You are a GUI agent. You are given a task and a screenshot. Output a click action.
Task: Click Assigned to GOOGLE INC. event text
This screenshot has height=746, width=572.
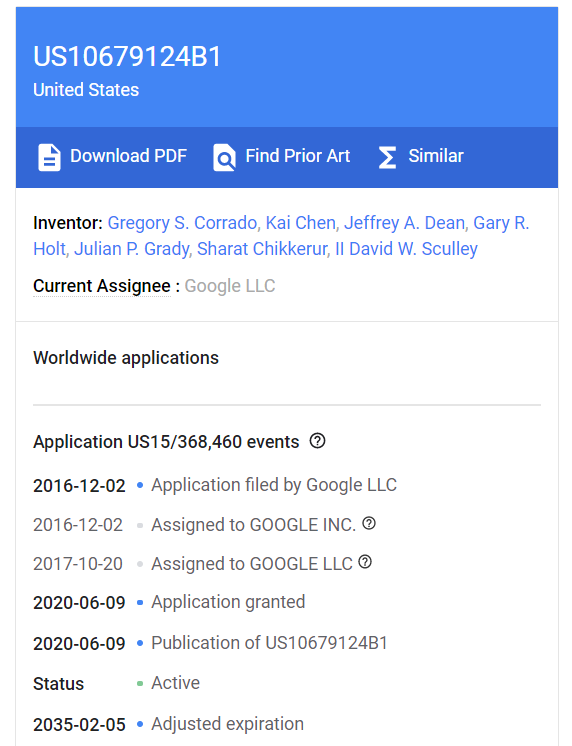point(254,525)
